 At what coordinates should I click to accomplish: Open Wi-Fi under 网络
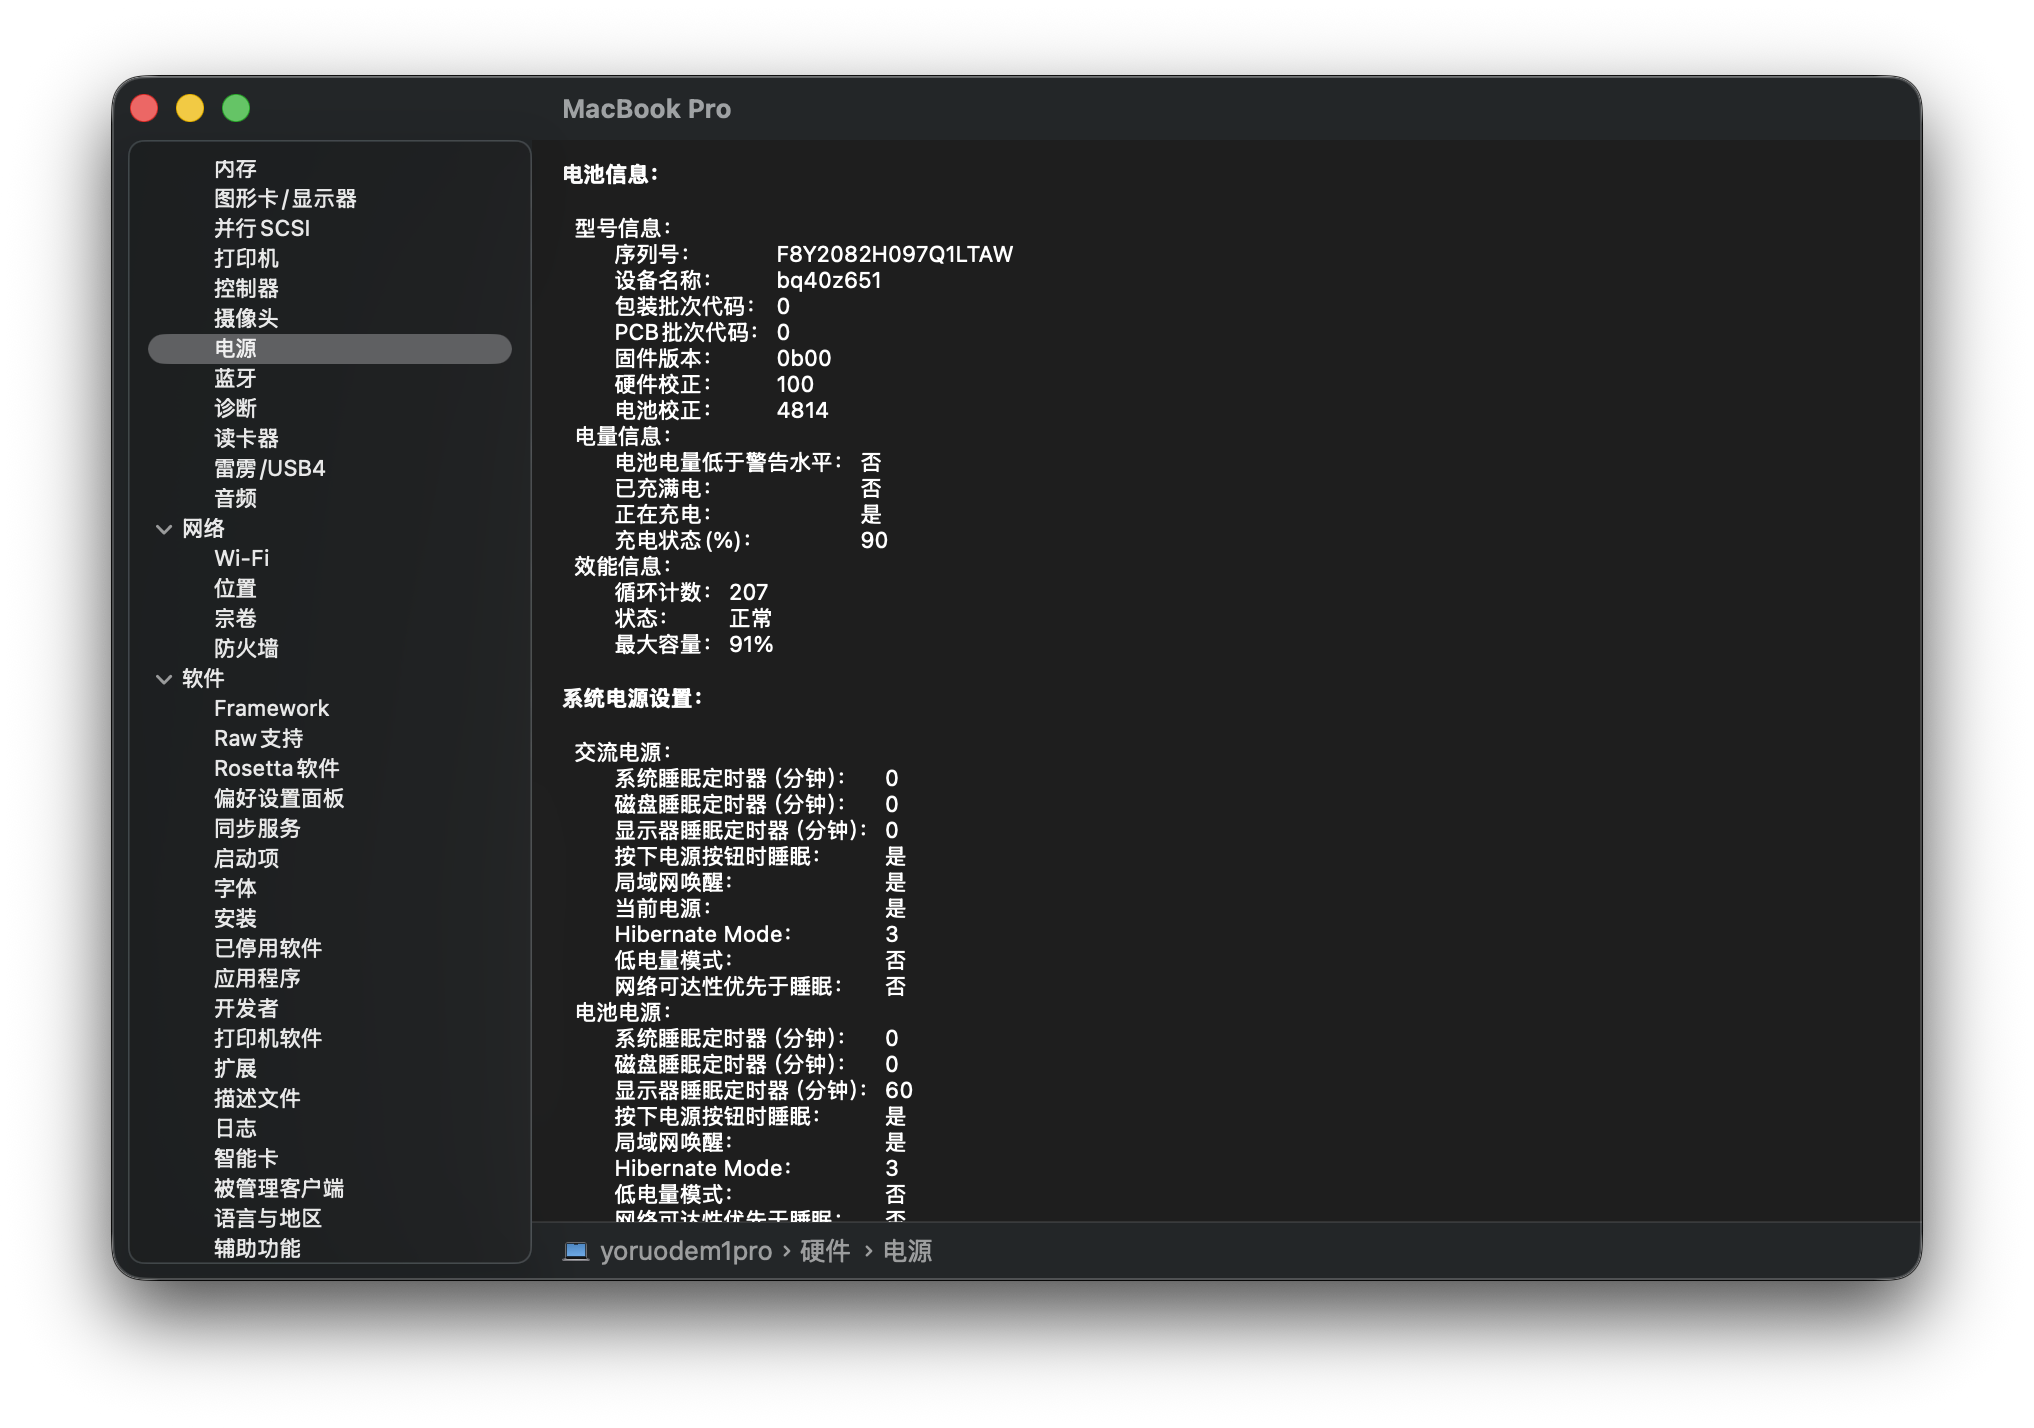click(241, 559)
